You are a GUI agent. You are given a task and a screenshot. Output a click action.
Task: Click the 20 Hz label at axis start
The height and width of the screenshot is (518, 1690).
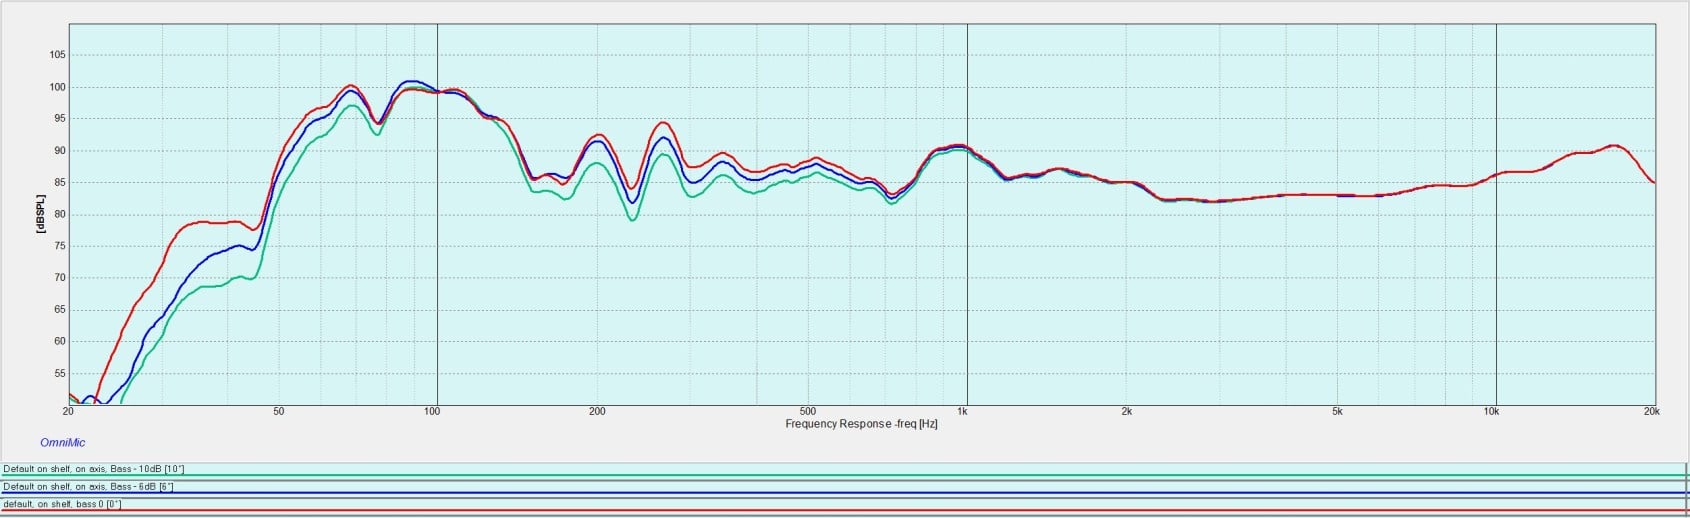pyautogui.click(x=68, y=411)
